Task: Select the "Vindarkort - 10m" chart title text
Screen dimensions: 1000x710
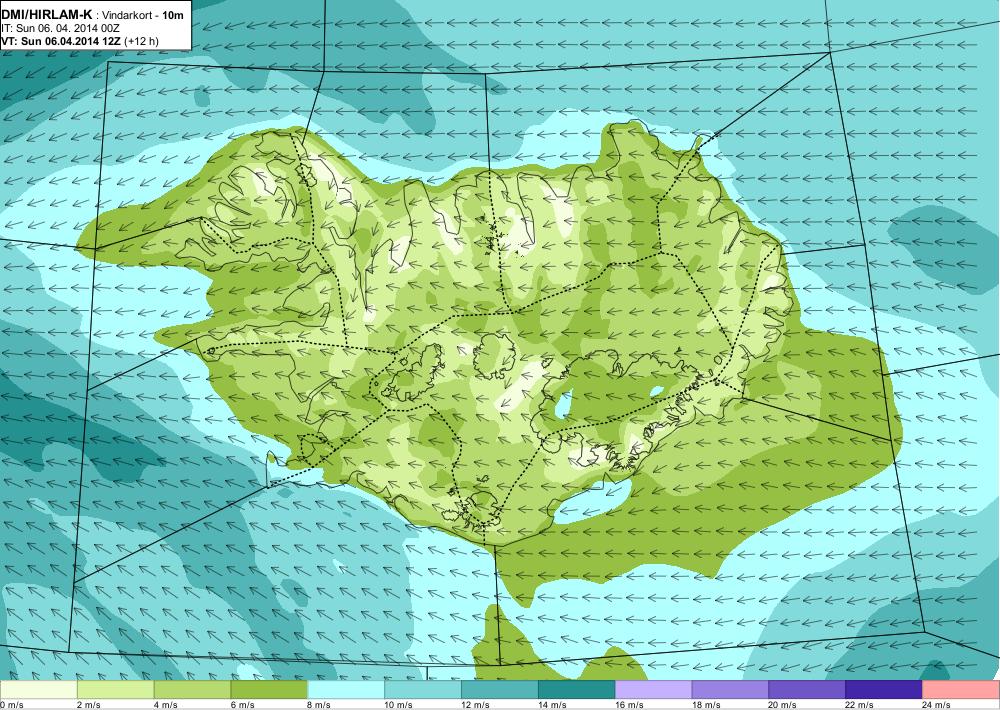Action: tap(143, 15)
